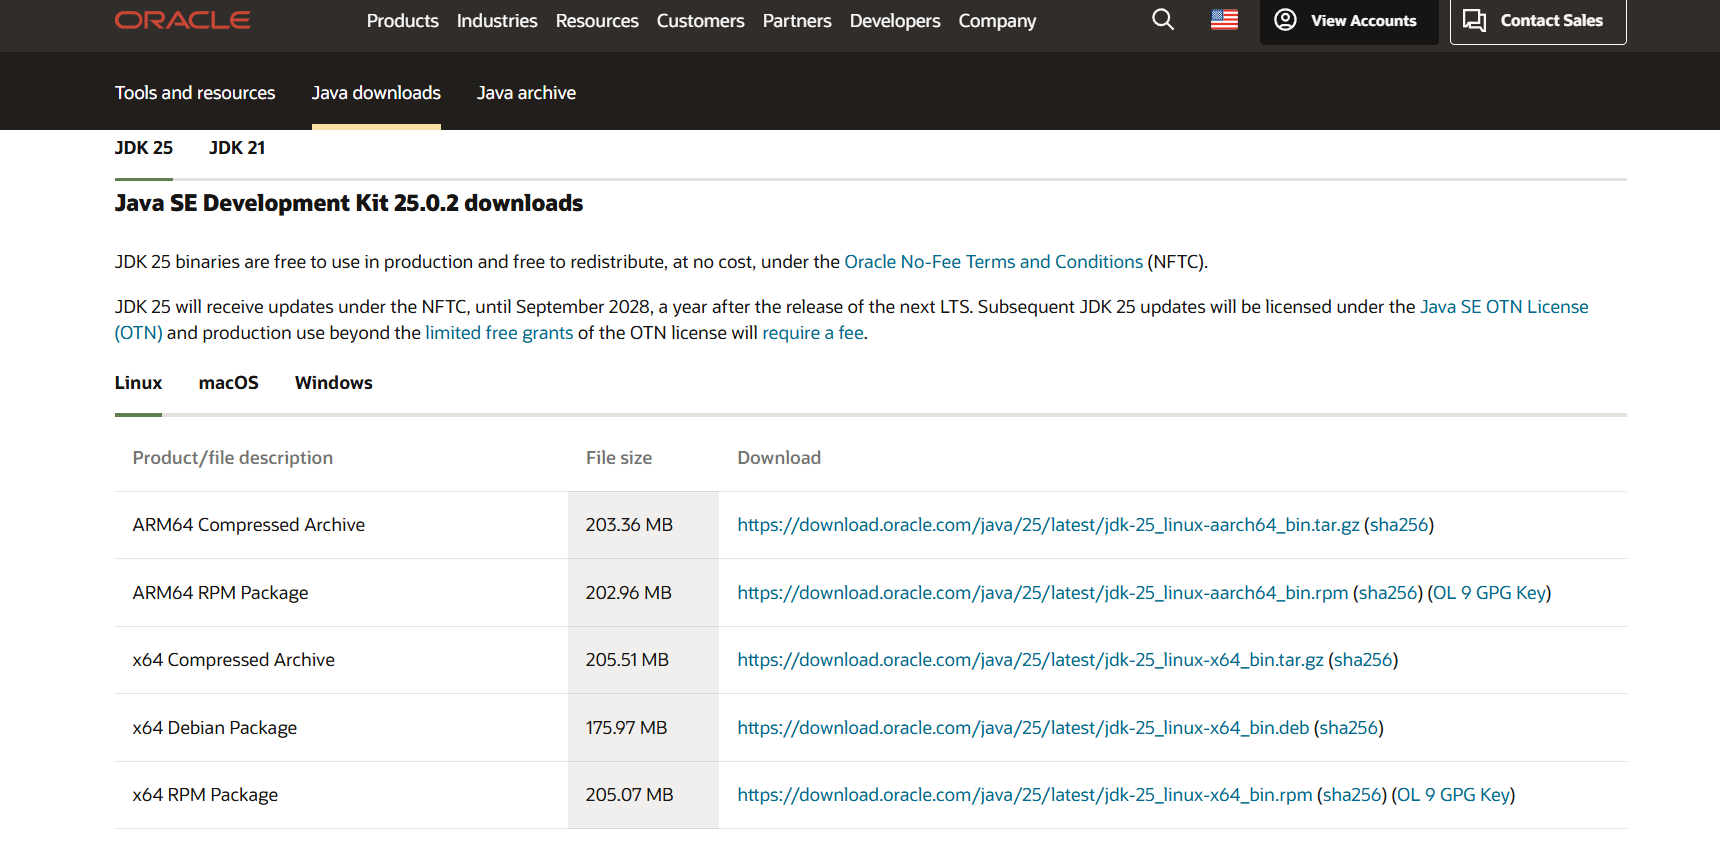Image resolution: width=1720 pixels, height=850 pixels.
Task: Select the Linux platform tab
Action: (x=138, y=383)
